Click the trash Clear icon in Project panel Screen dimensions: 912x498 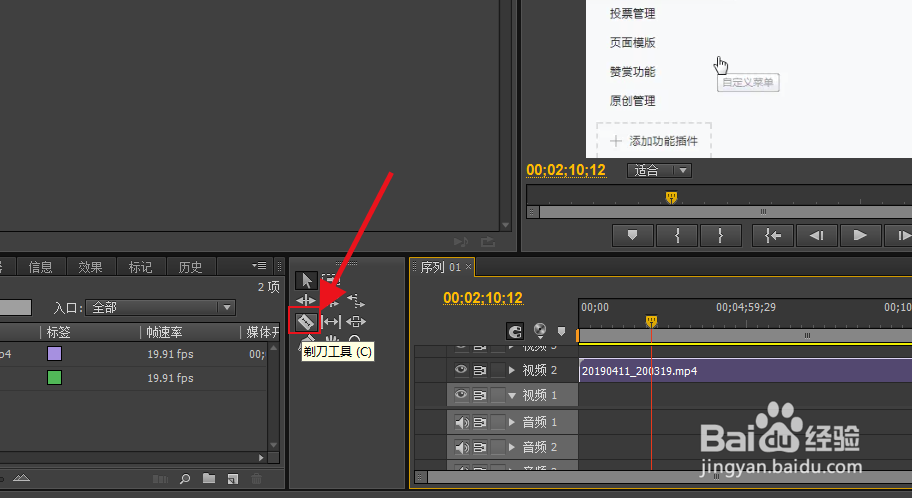pos(256,479)
